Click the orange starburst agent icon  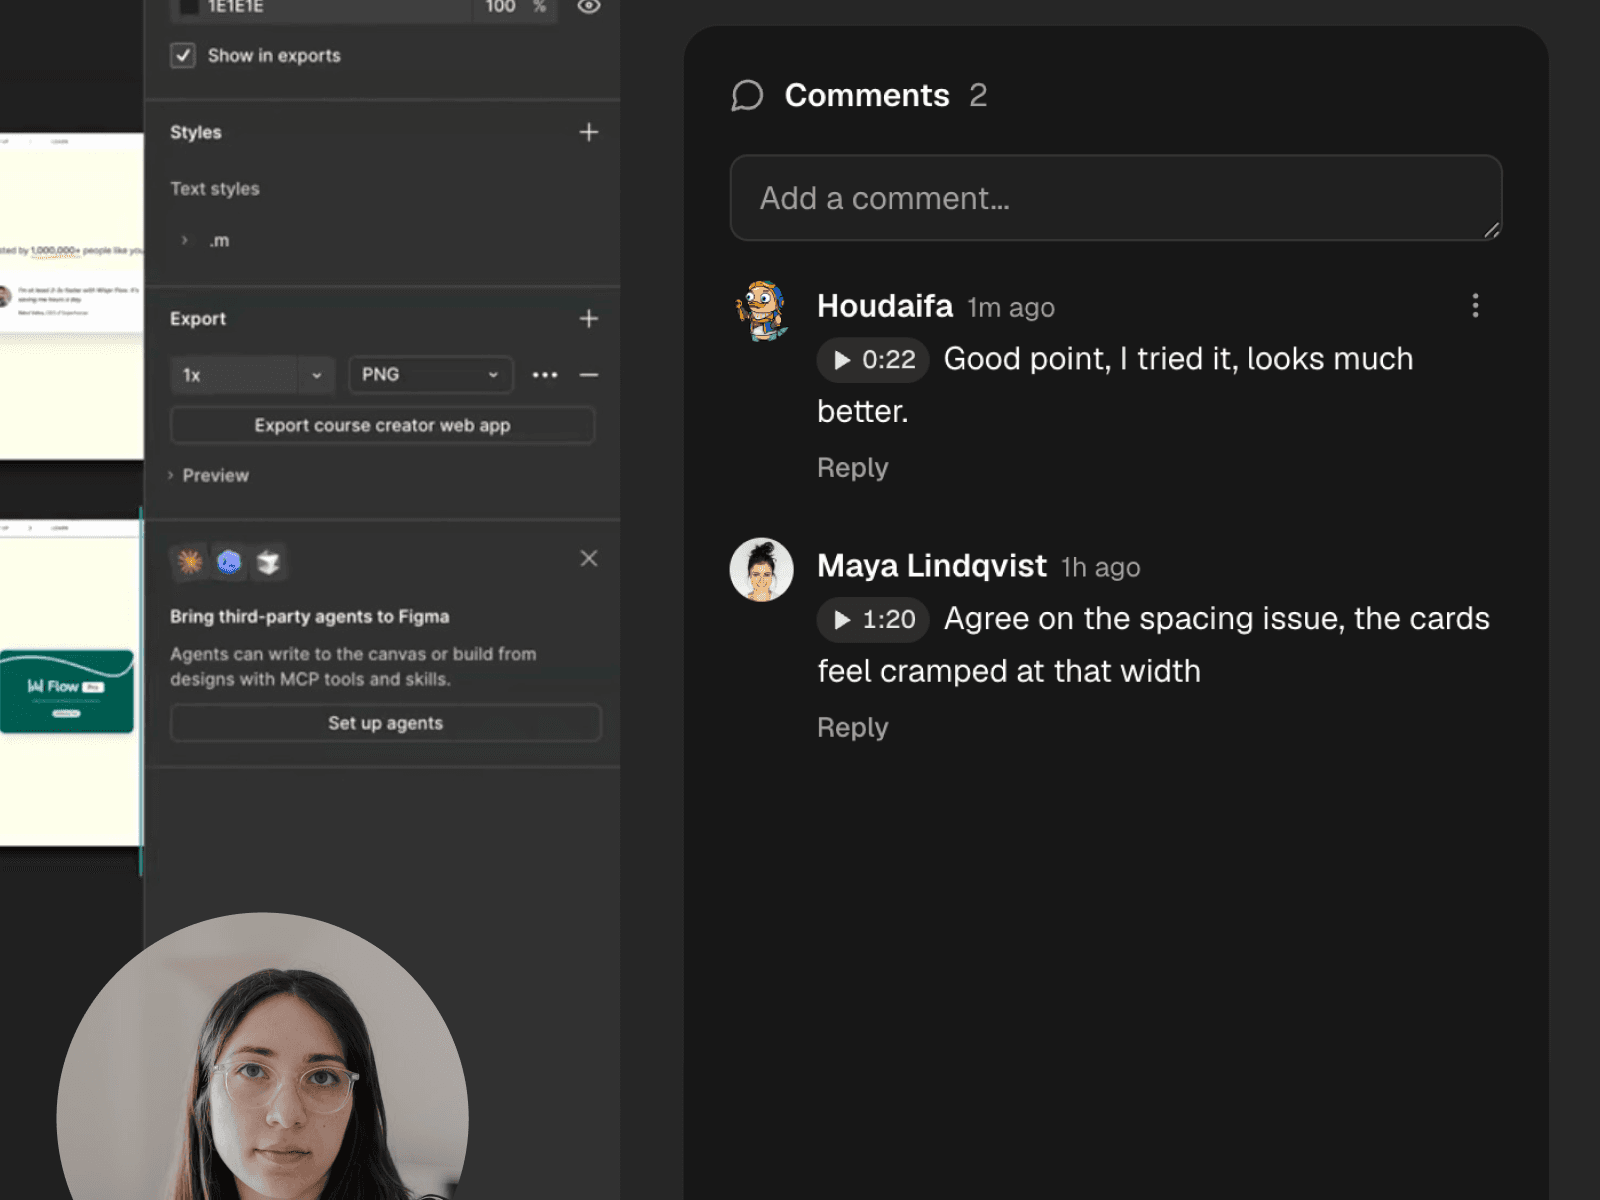(x=189, y=562)
